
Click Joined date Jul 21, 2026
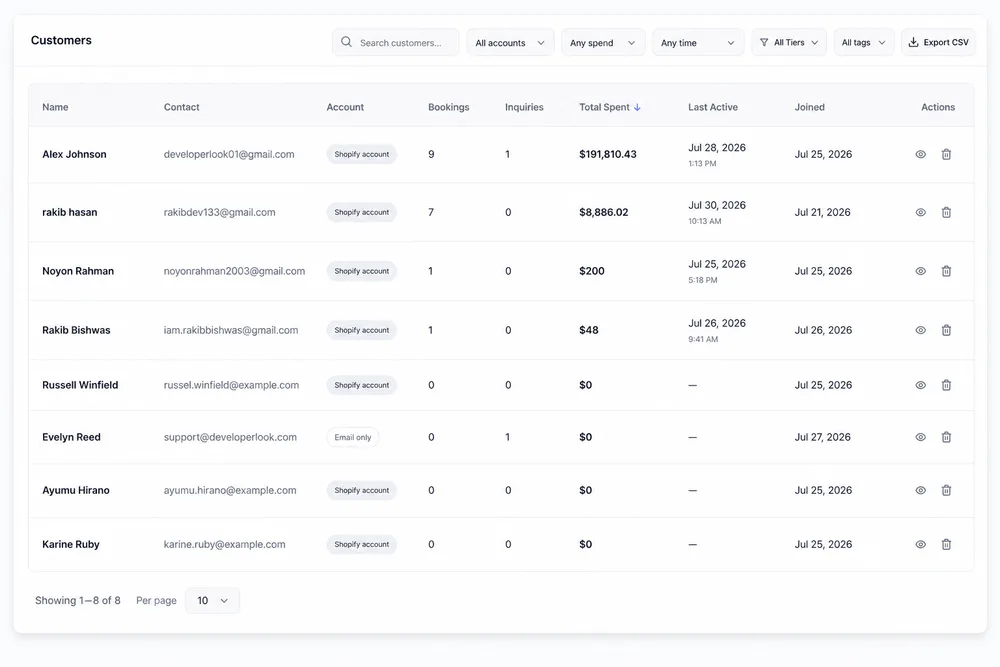[822, 212]
